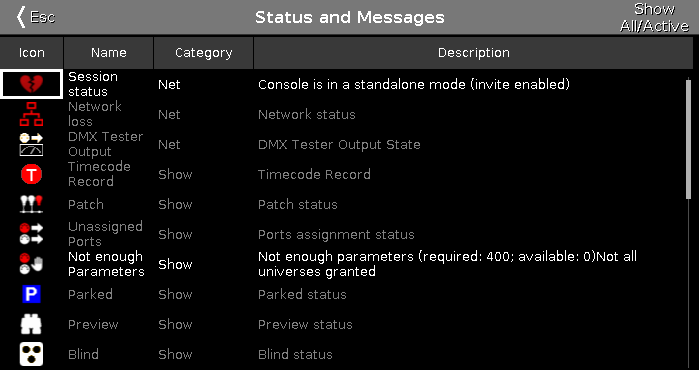699x370 pixels.
Task: Click the Blind status icon
Action: tap(31, 354)
